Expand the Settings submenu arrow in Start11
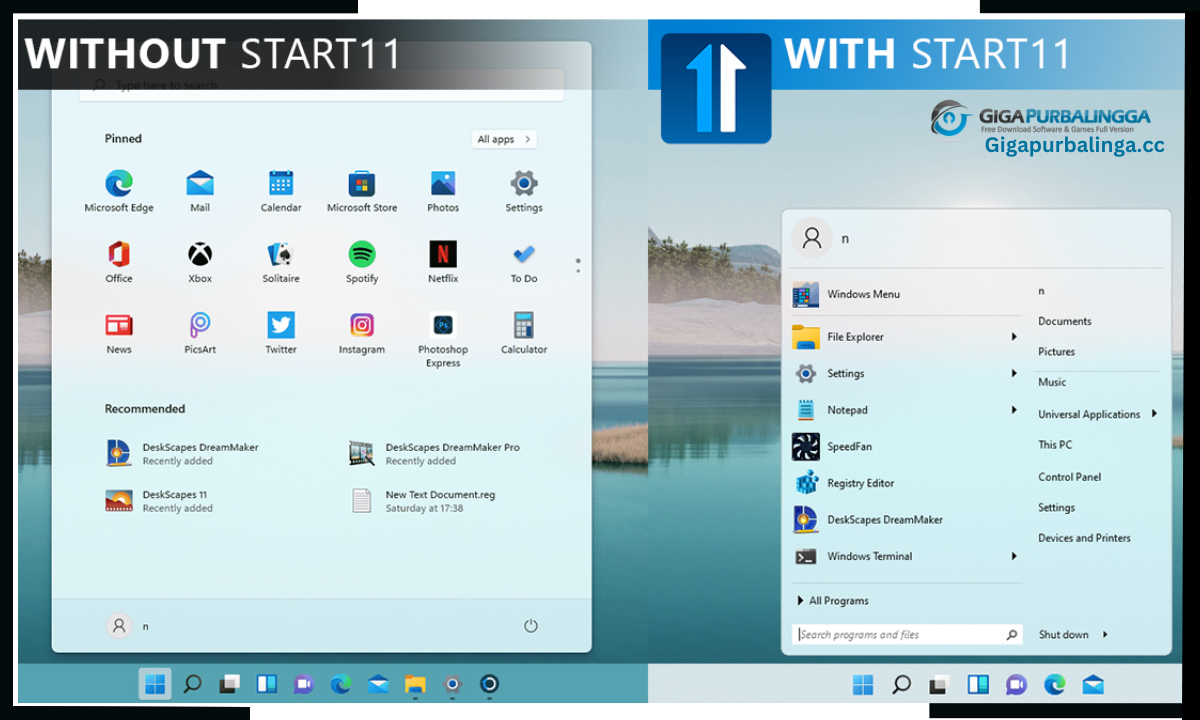The height and width of the screenshot is (720, 1200). (1014, 373)
